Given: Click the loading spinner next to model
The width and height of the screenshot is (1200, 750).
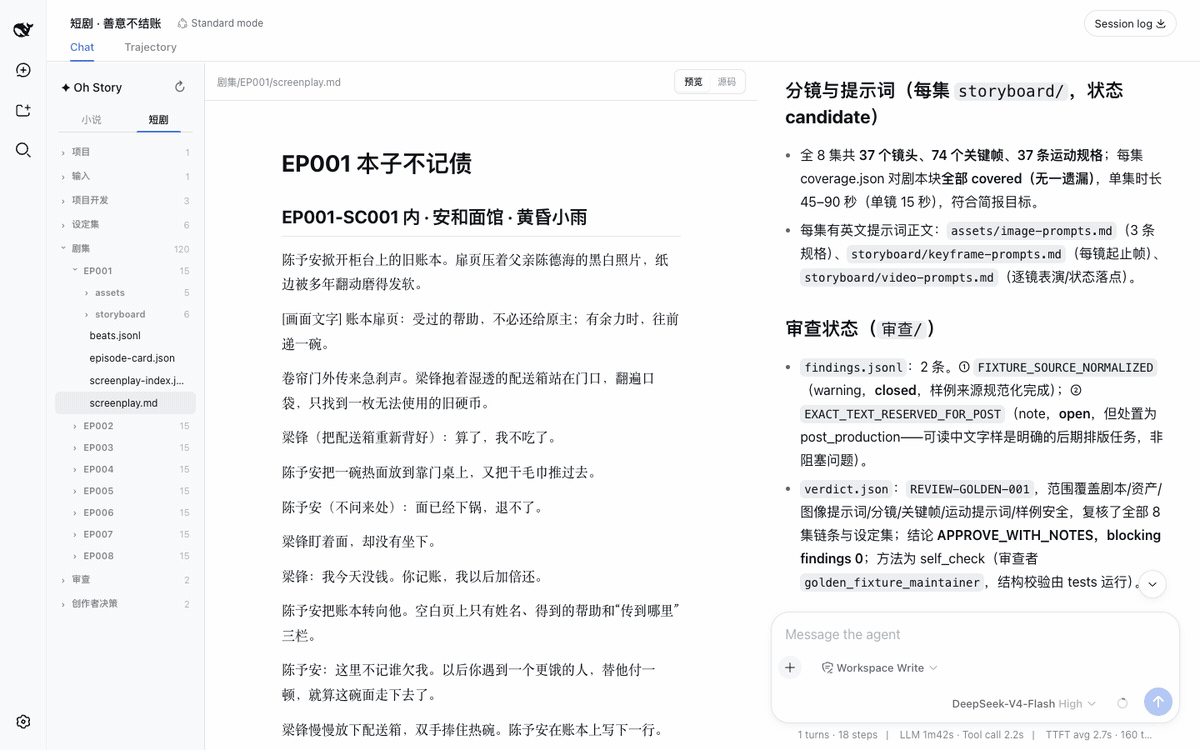Looking at the screenshot, I should (1122, 703).
